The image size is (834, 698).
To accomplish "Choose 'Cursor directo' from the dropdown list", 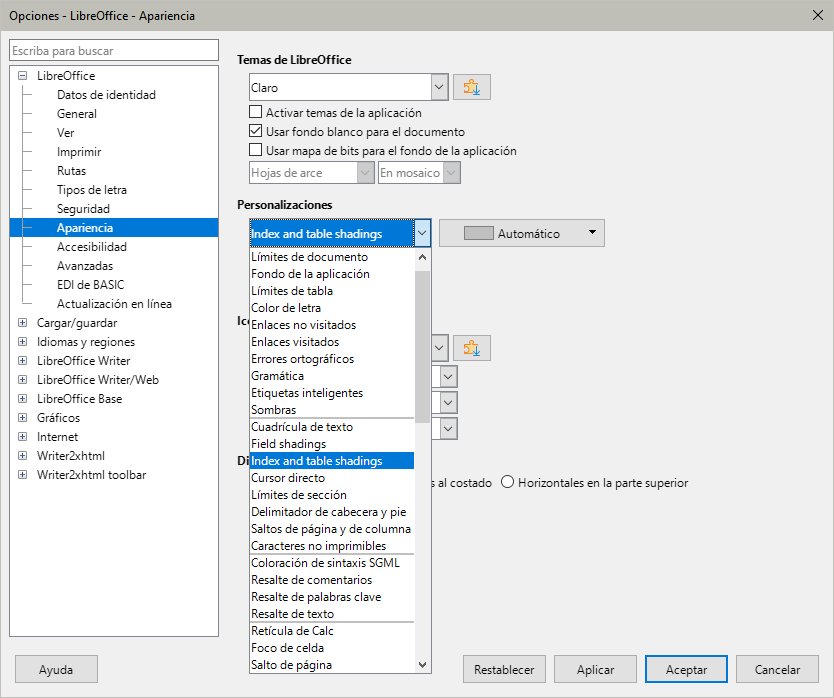I will [x=288, y=478].
